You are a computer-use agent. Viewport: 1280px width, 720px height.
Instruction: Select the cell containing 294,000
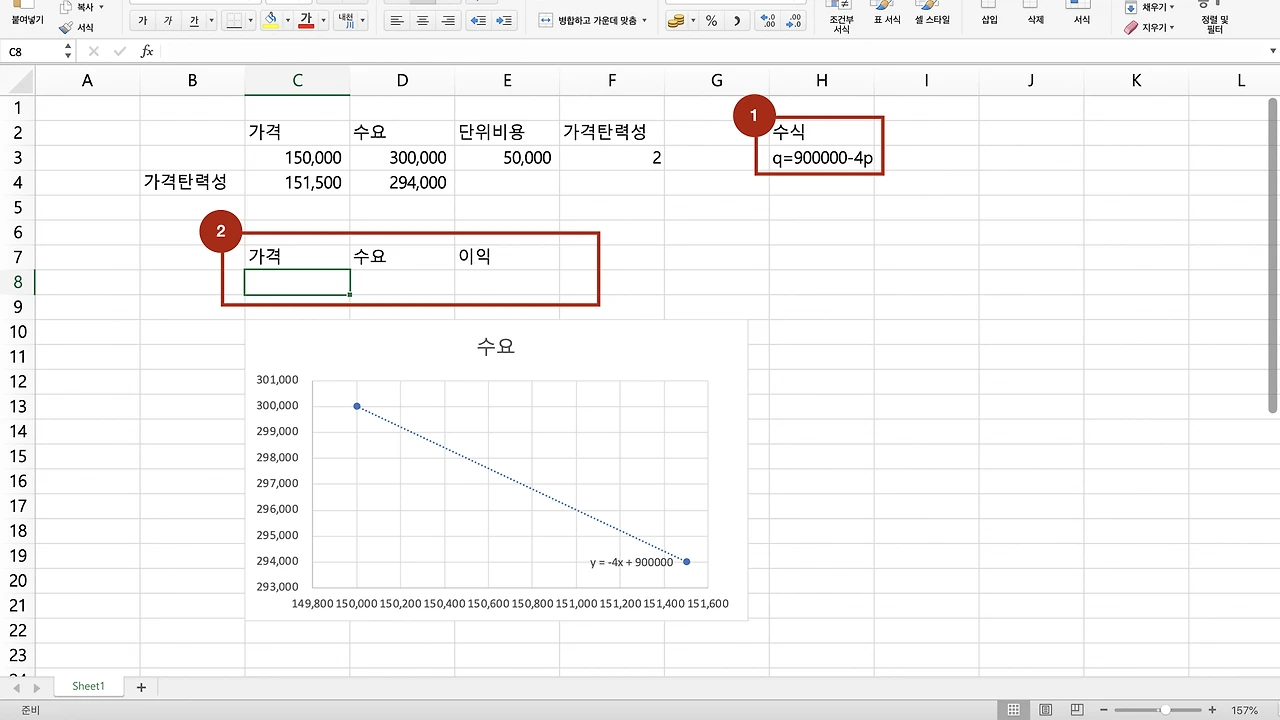402,183
